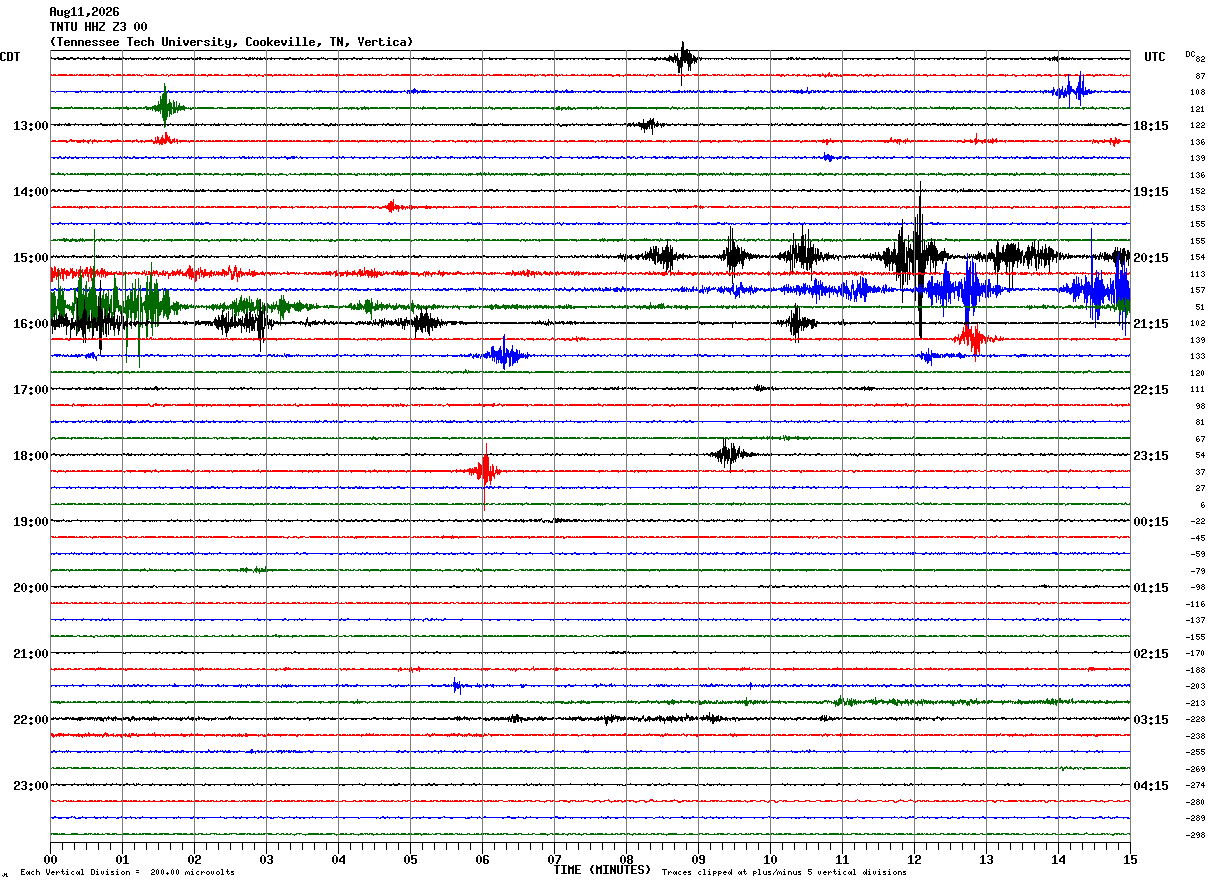
Task: Click the 20:15 UTC time label
Action: coord(1151,258)
